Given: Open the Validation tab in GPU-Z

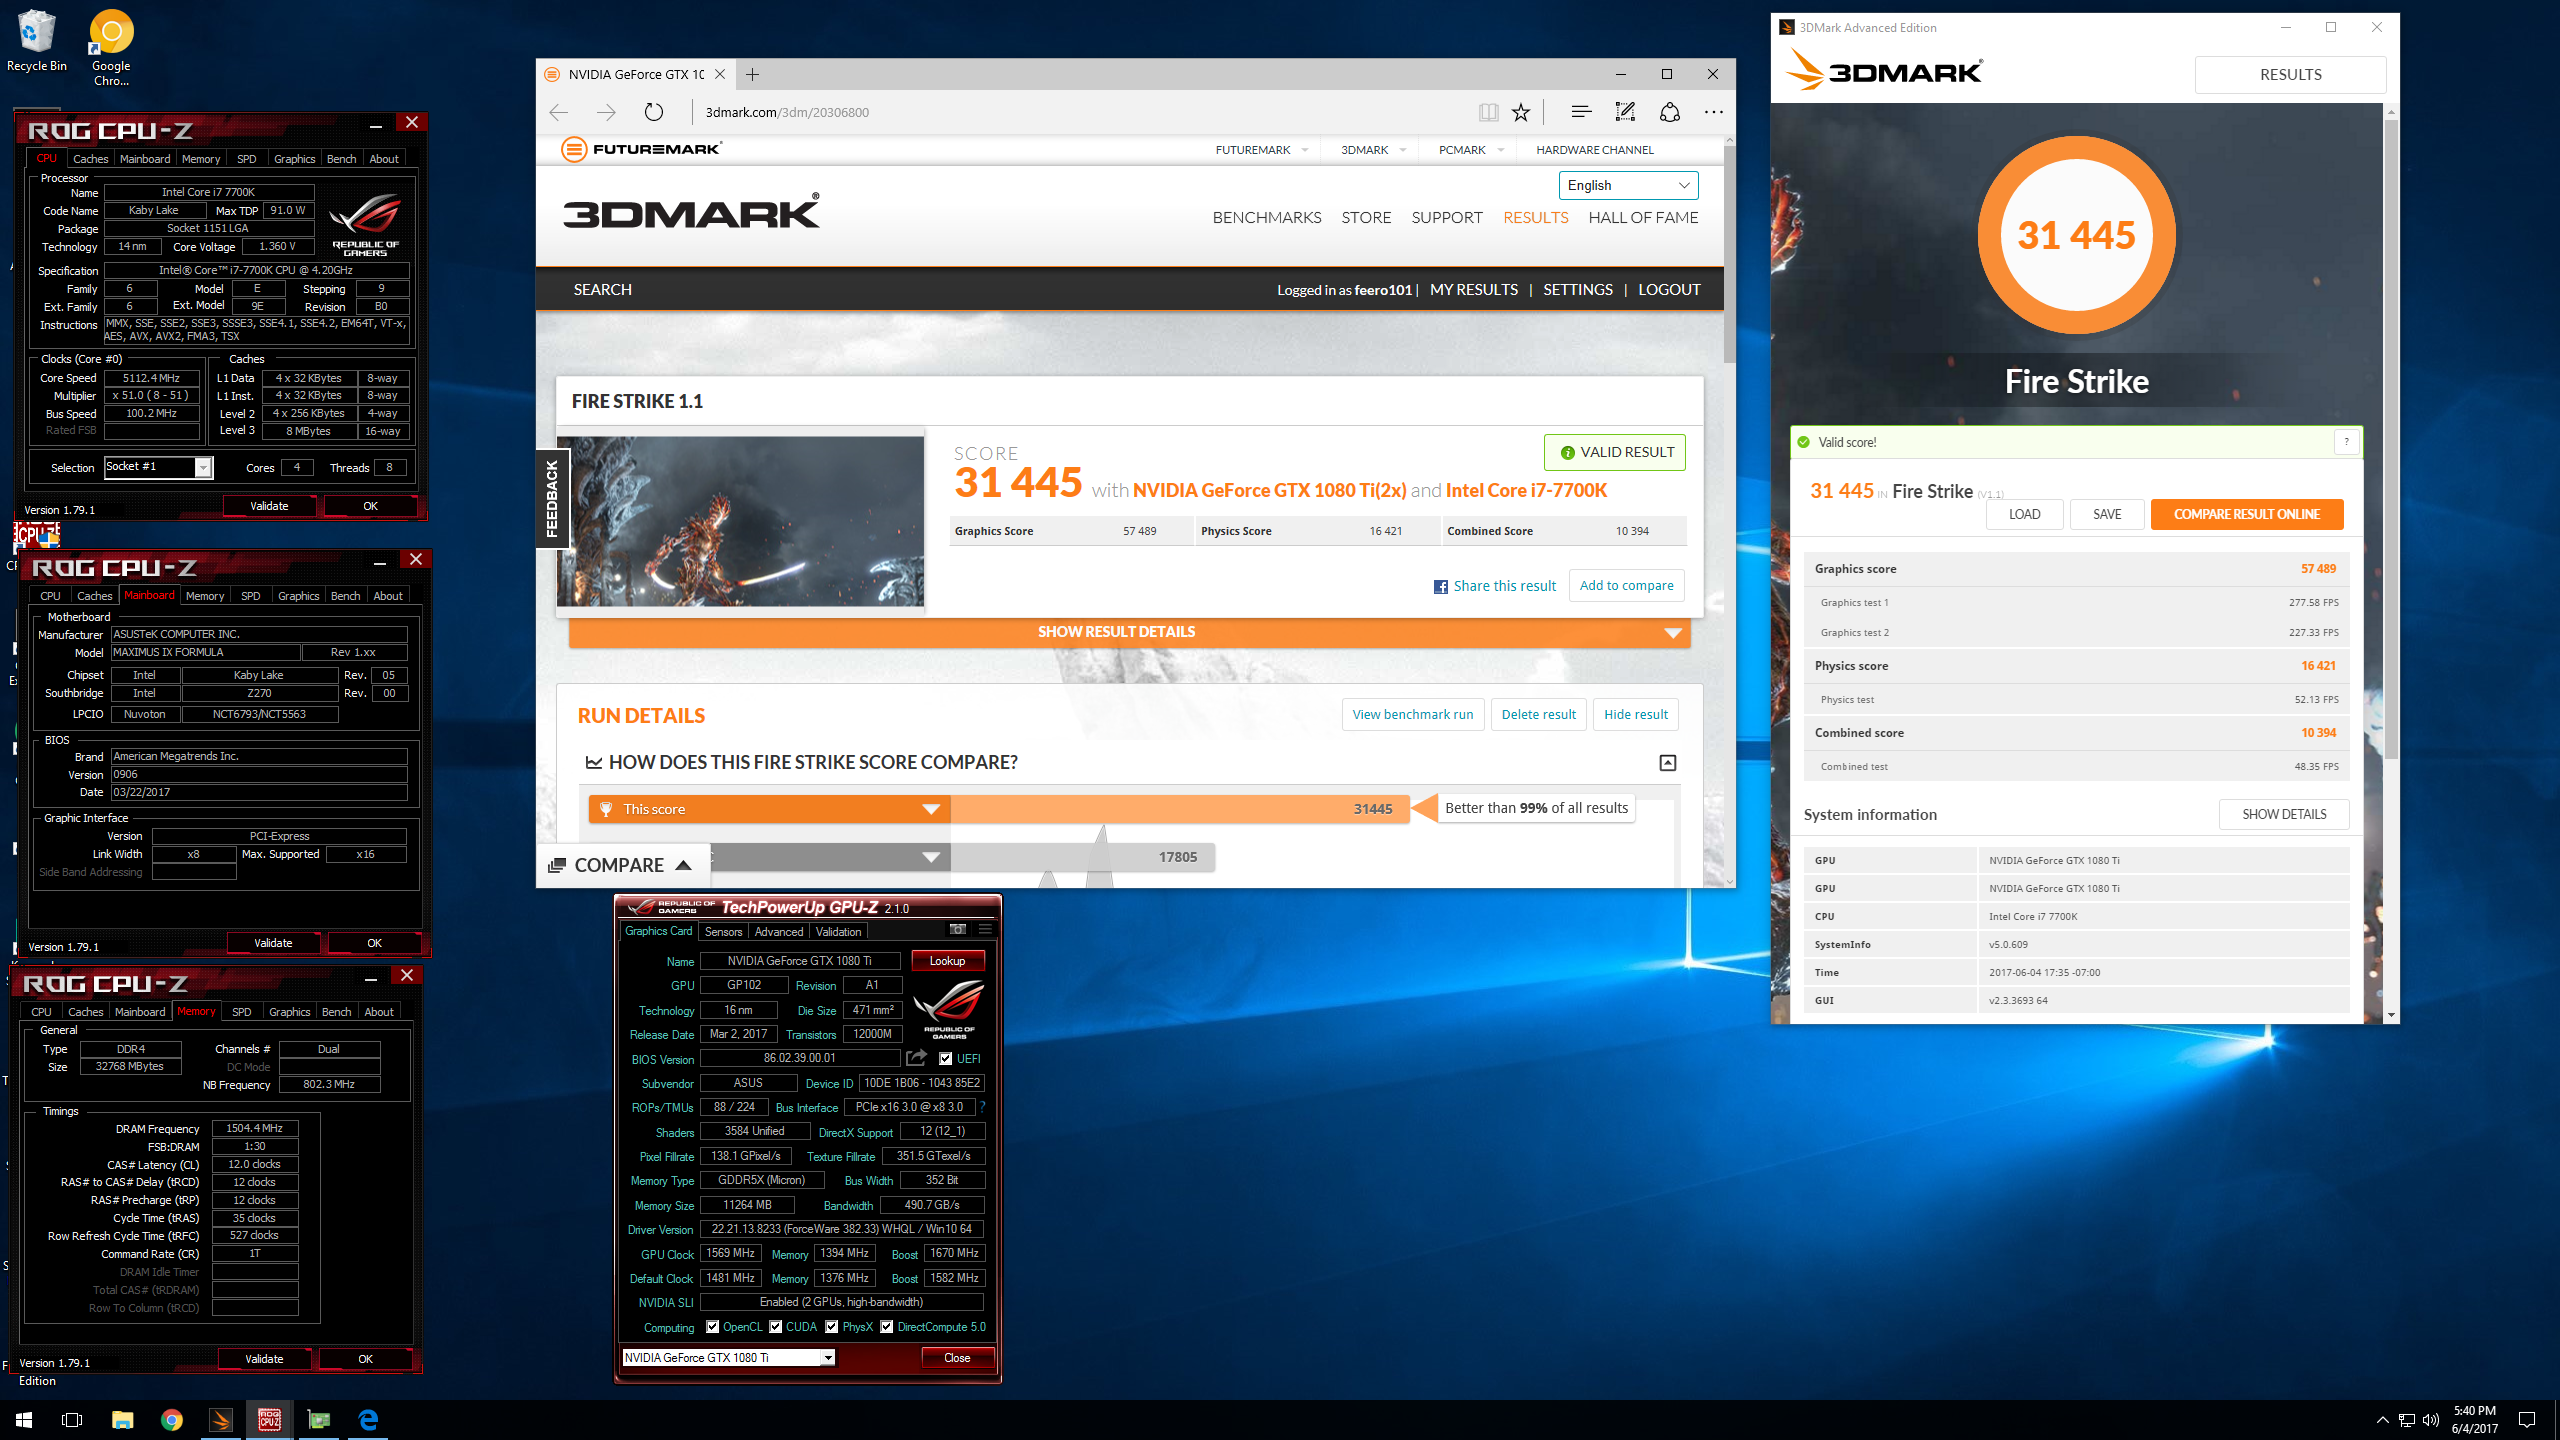Looking at the screenshot, I should click(838, 931).
